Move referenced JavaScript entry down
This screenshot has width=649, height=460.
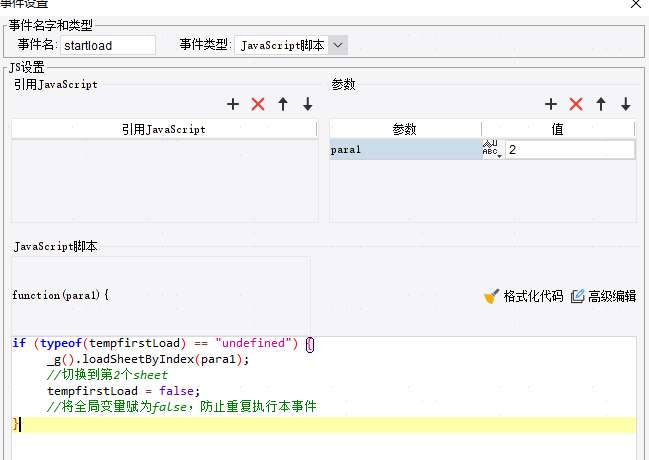(308, 104)
